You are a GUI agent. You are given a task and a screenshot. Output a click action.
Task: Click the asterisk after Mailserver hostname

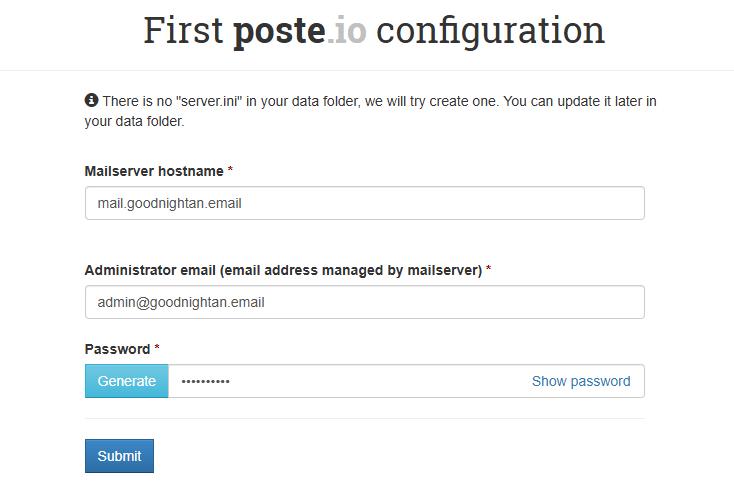230,171
